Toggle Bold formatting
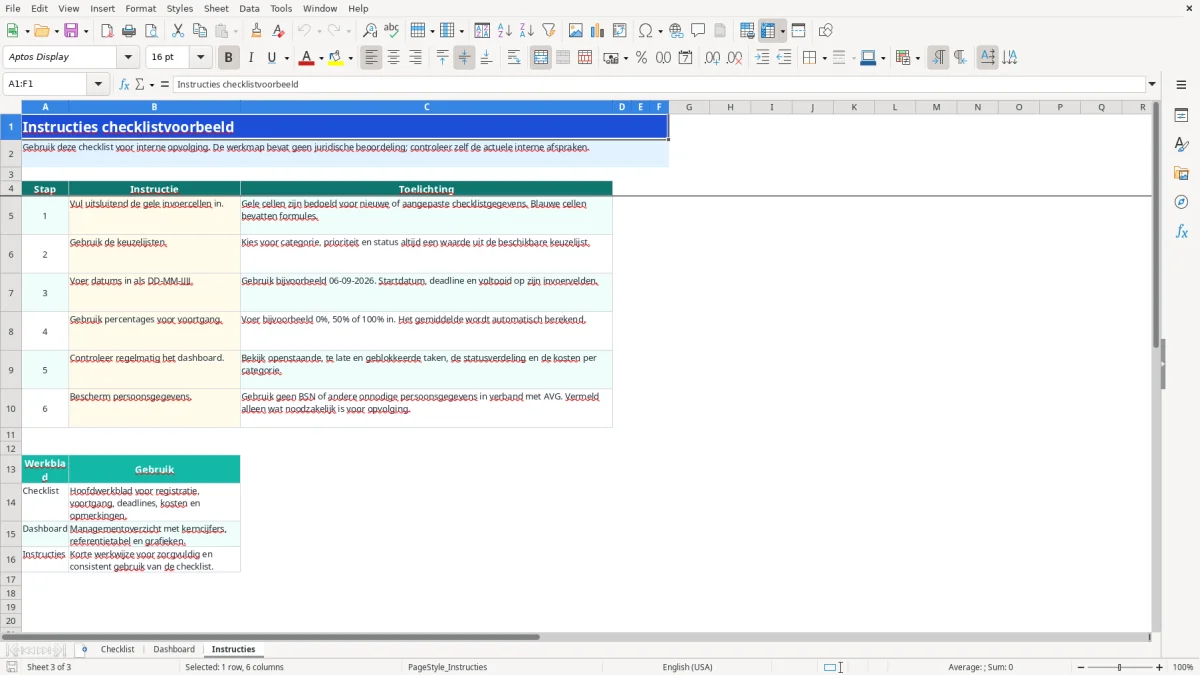This screenshot has width=1200, height=675. click(228, 58)
